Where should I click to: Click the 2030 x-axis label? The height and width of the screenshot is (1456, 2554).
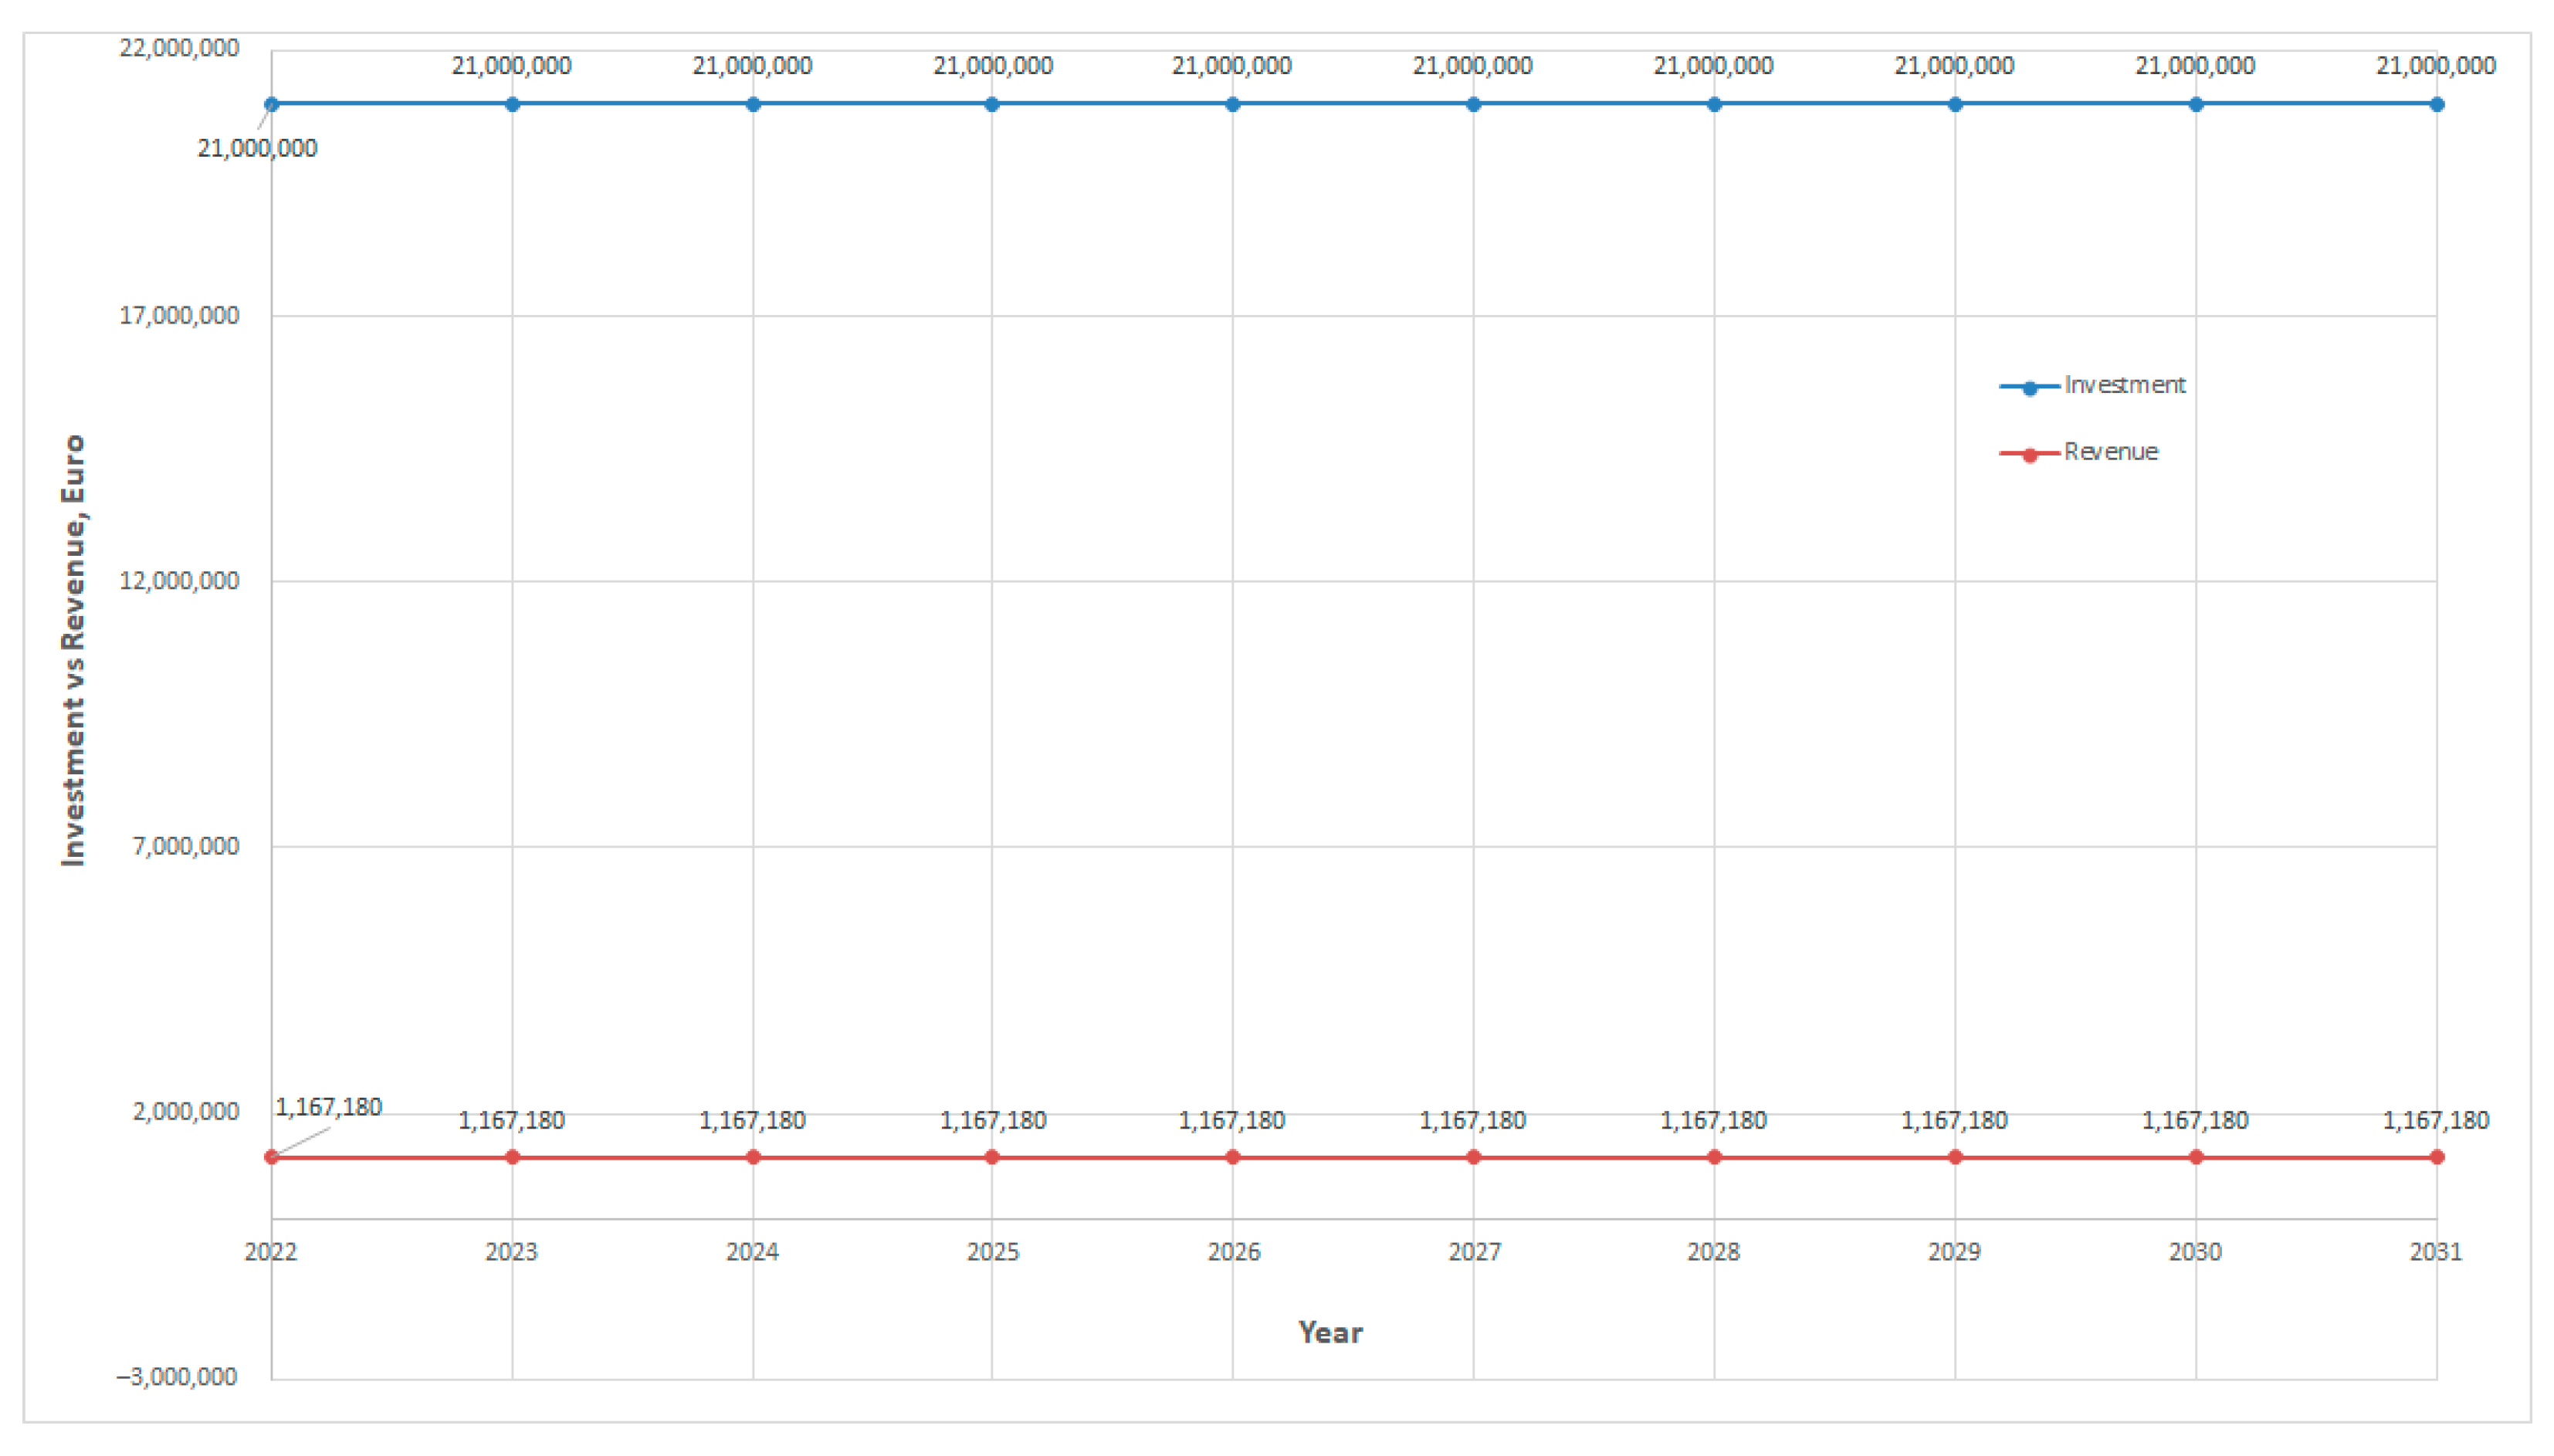(2195, 1252)
